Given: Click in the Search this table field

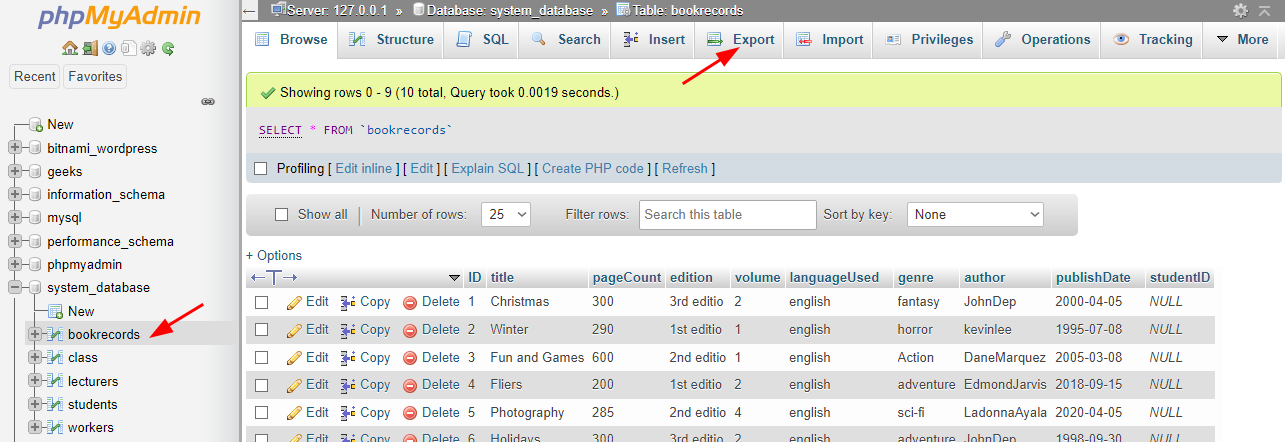Looking at the screenshot, I should pyautogui.click(x=728, y=214).
